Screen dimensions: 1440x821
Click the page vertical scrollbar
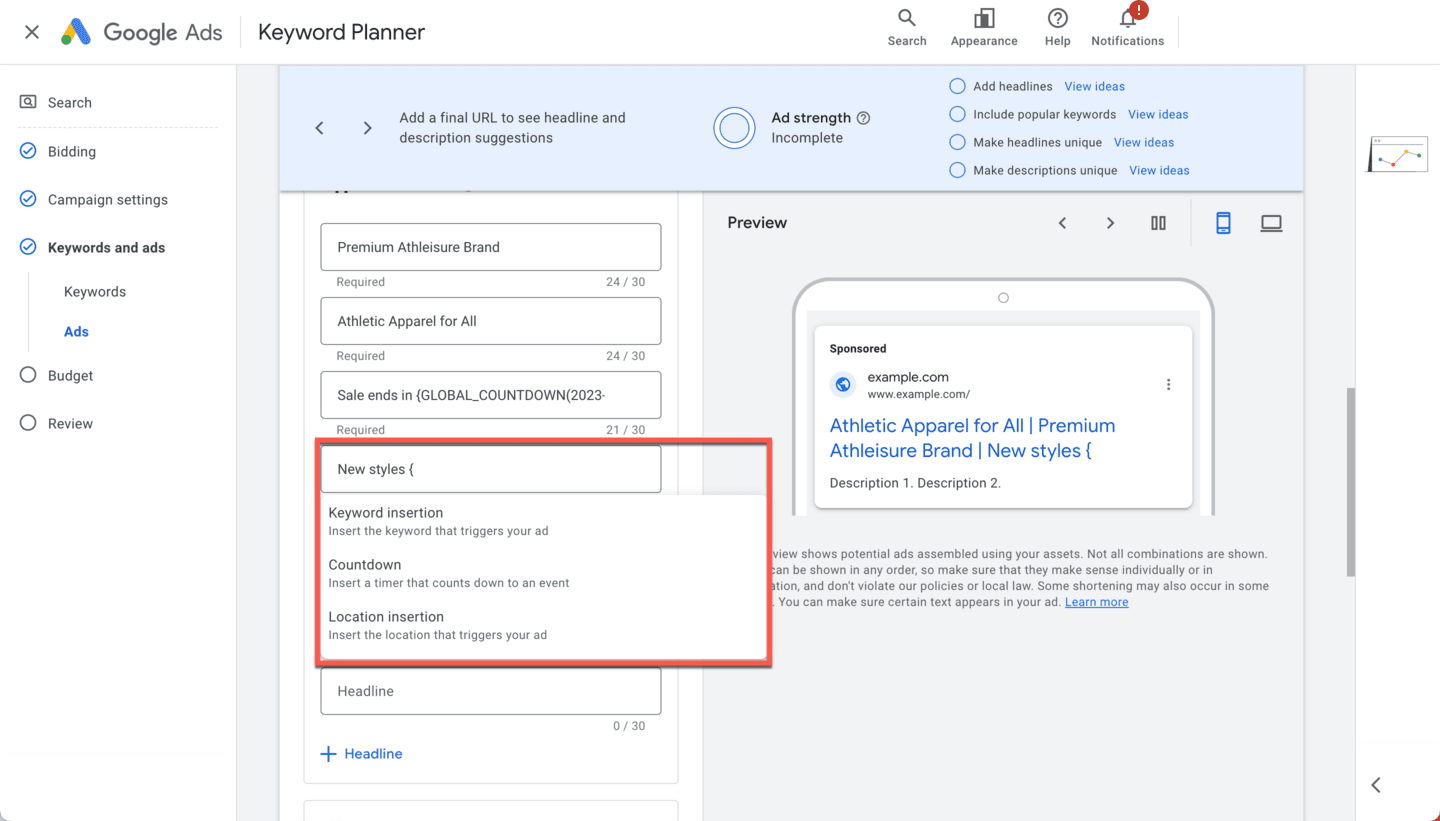coord(1351,481)
